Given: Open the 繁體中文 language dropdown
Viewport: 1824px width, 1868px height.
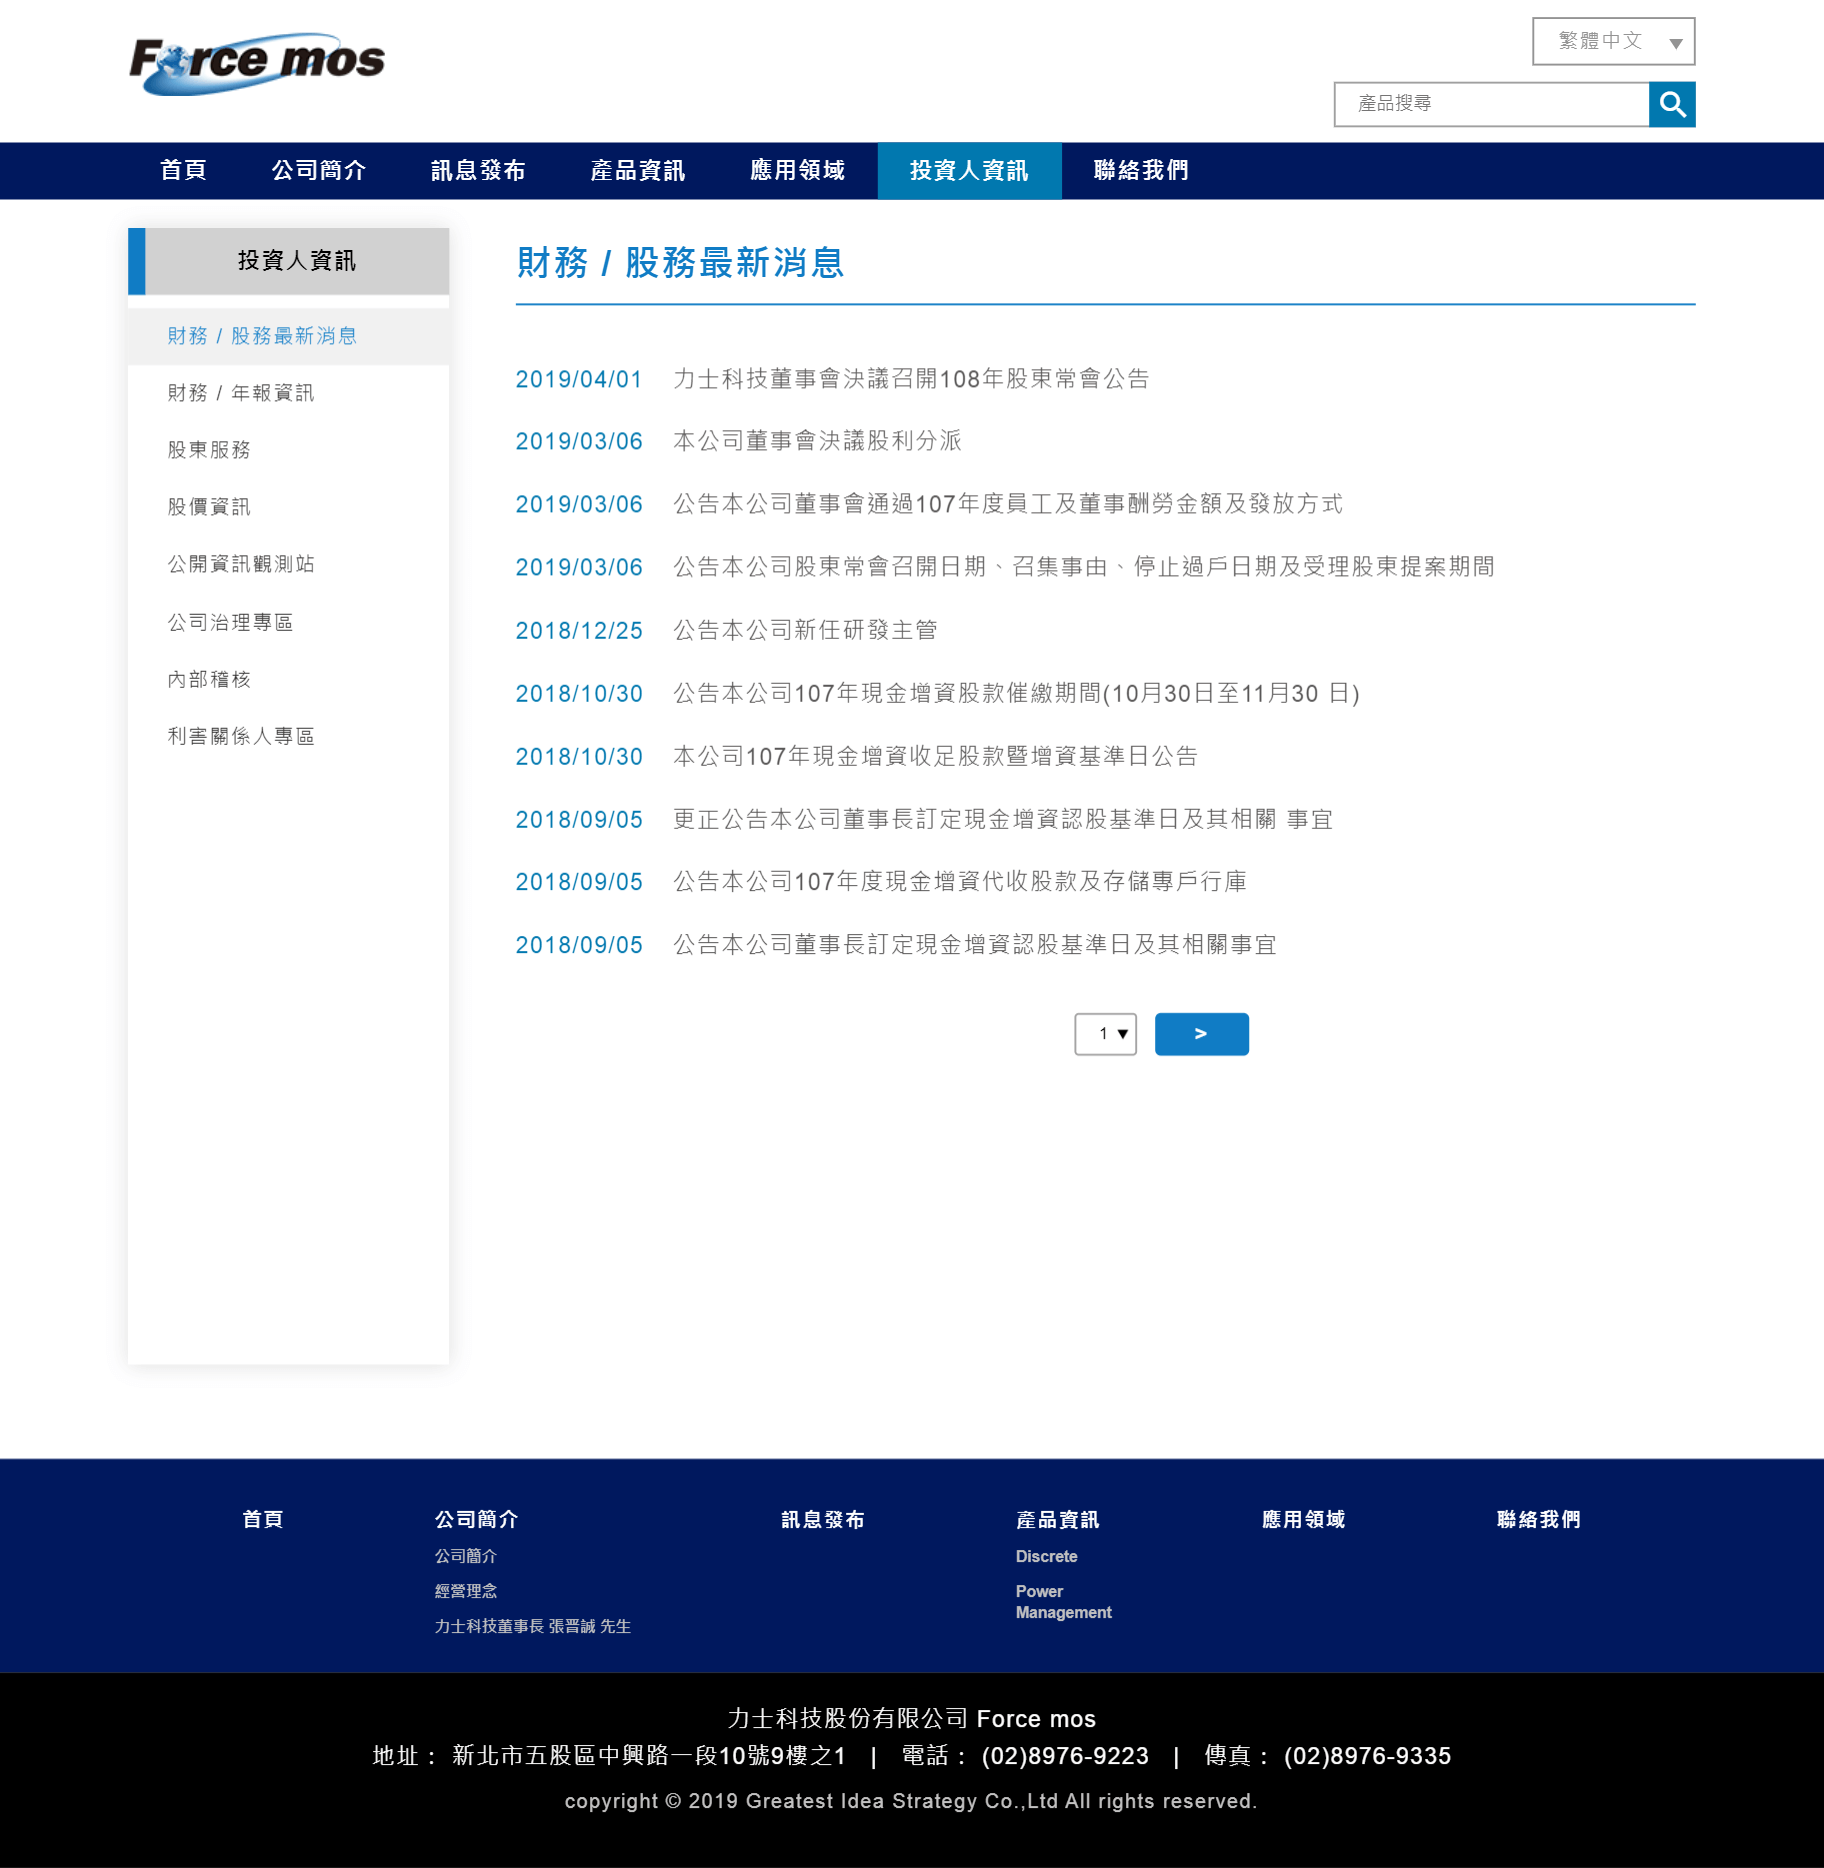Looking at the screenshot, I should [1613, 41].
